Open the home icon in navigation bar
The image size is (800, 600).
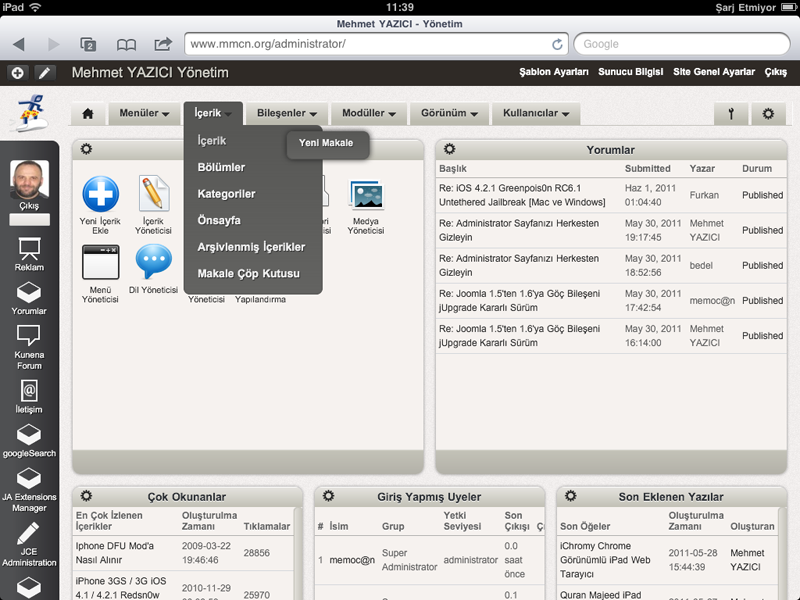[88, 113]
